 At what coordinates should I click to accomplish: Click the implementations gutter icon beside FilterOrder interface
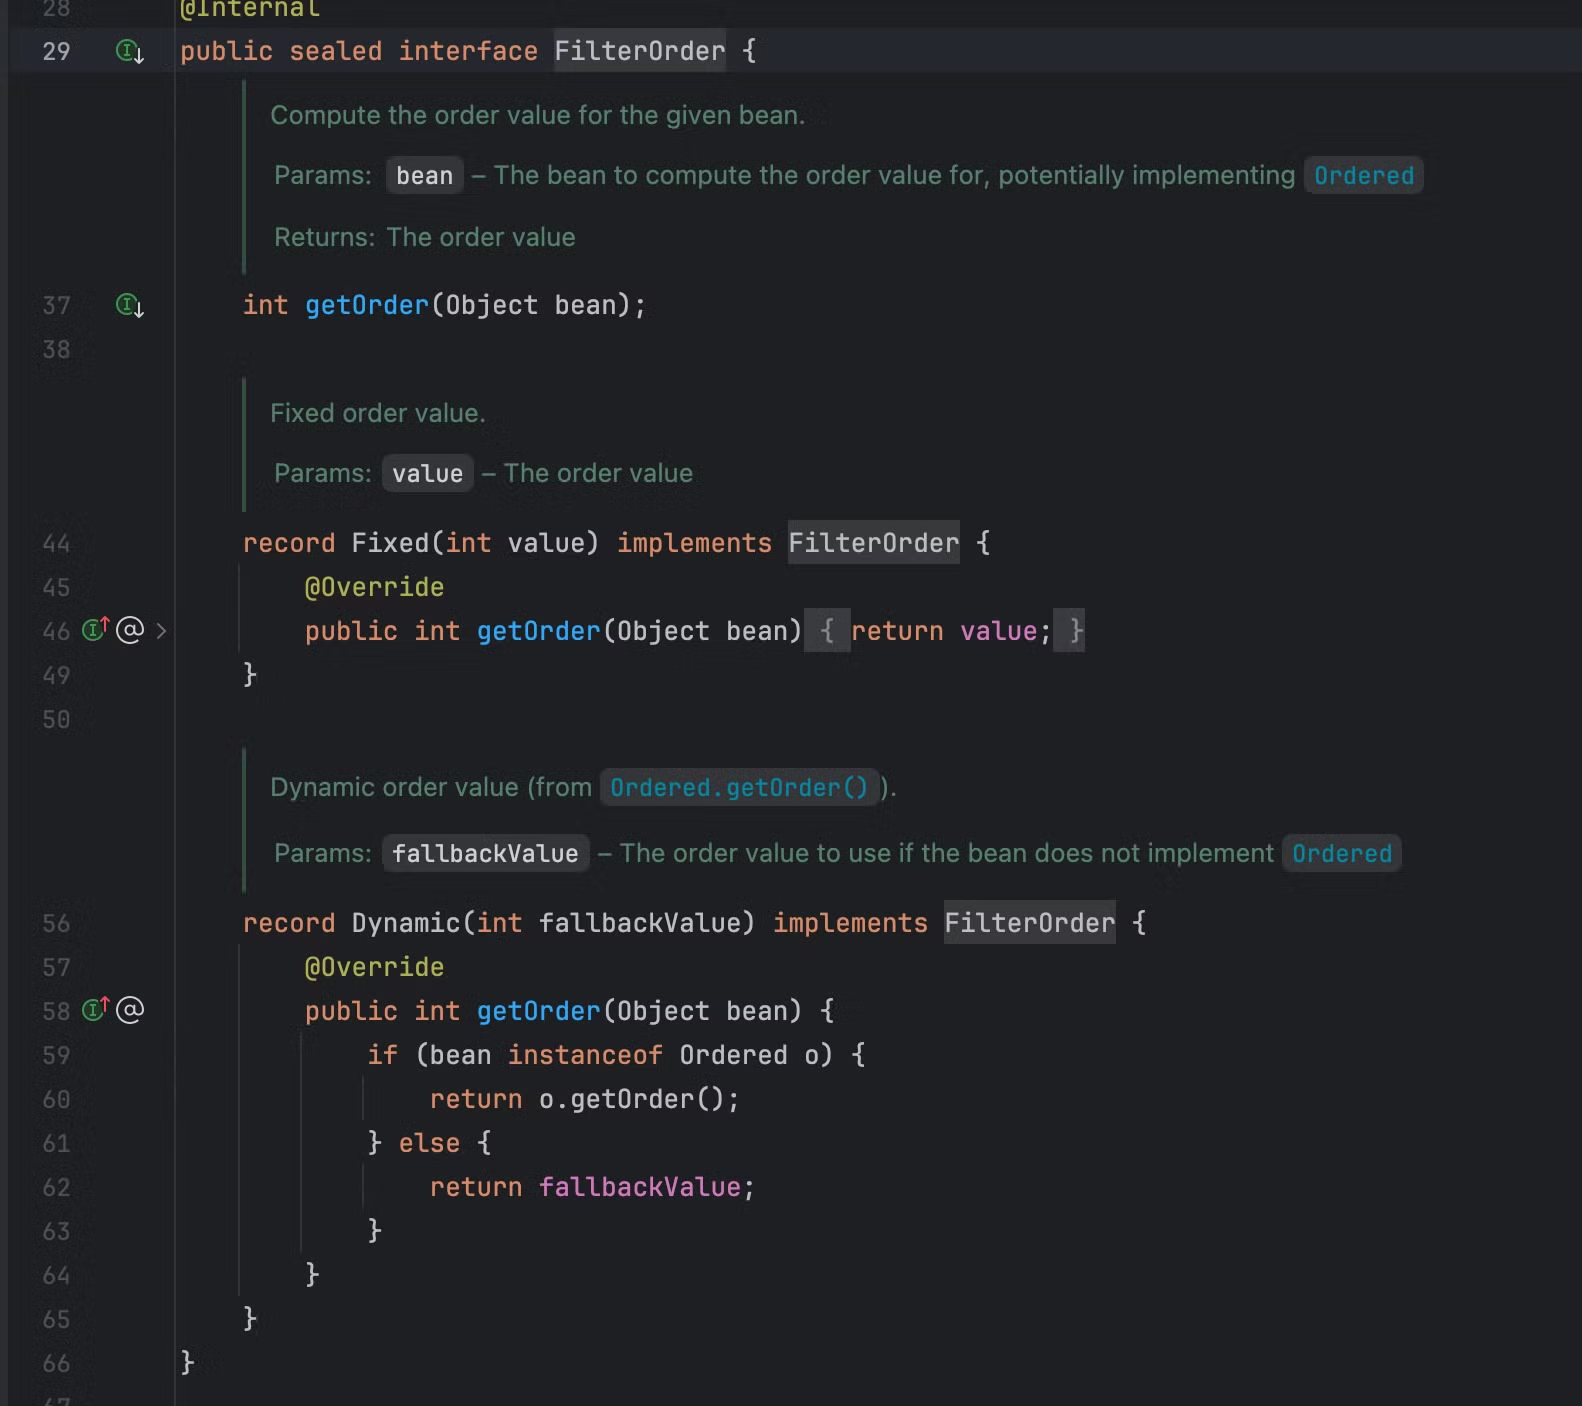(129, 51)
